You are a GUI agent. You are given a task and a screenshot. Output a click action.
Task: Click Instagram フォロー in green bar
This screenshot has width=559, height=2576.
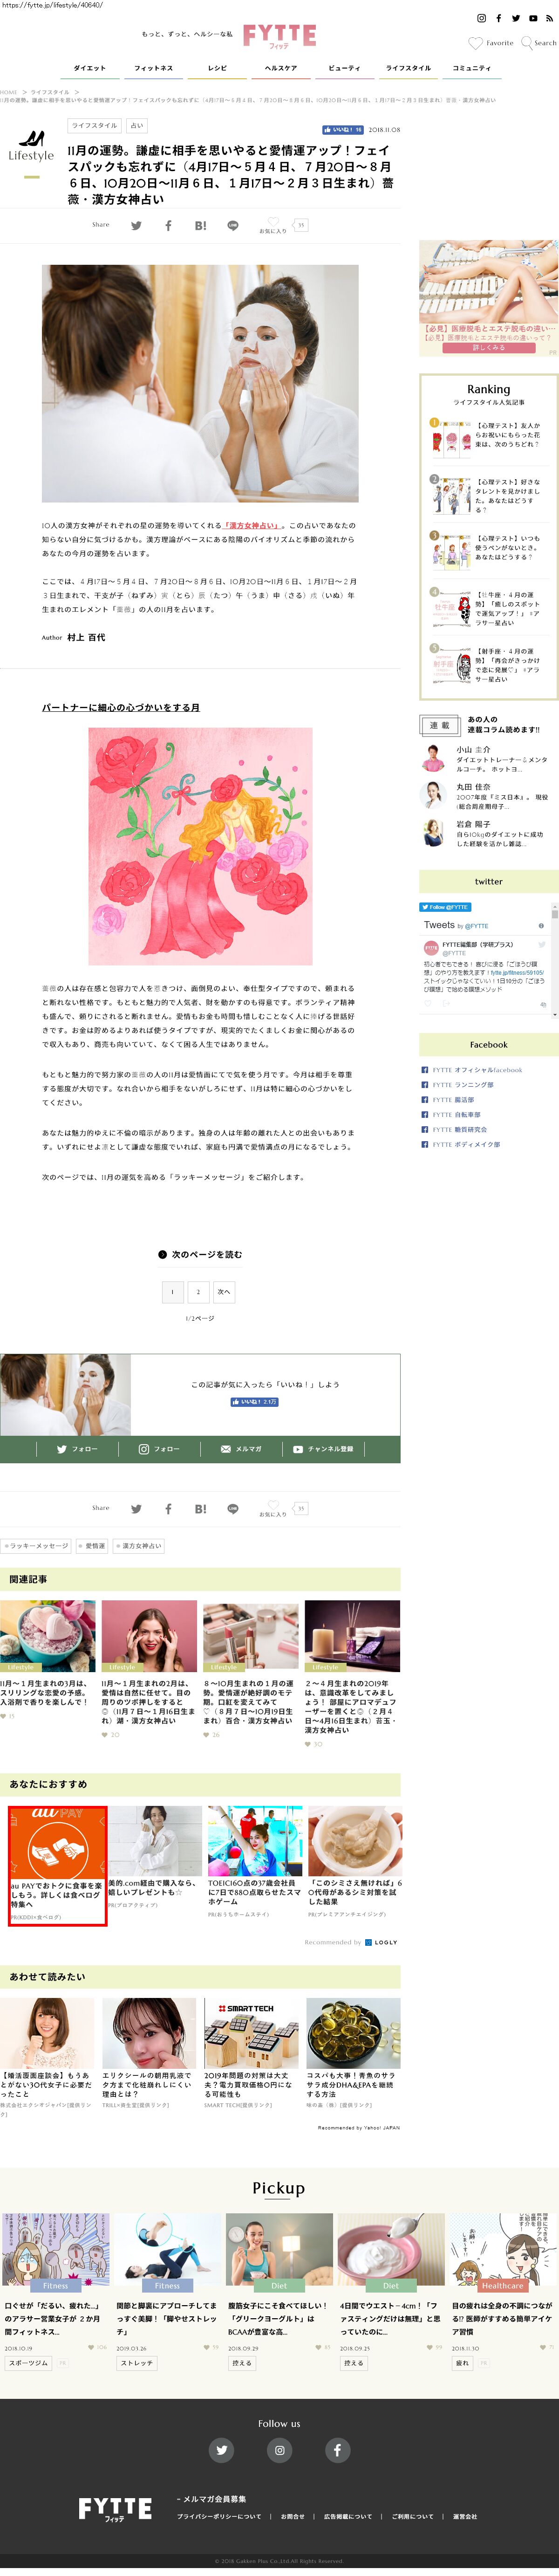click(x=159, y=1449)
